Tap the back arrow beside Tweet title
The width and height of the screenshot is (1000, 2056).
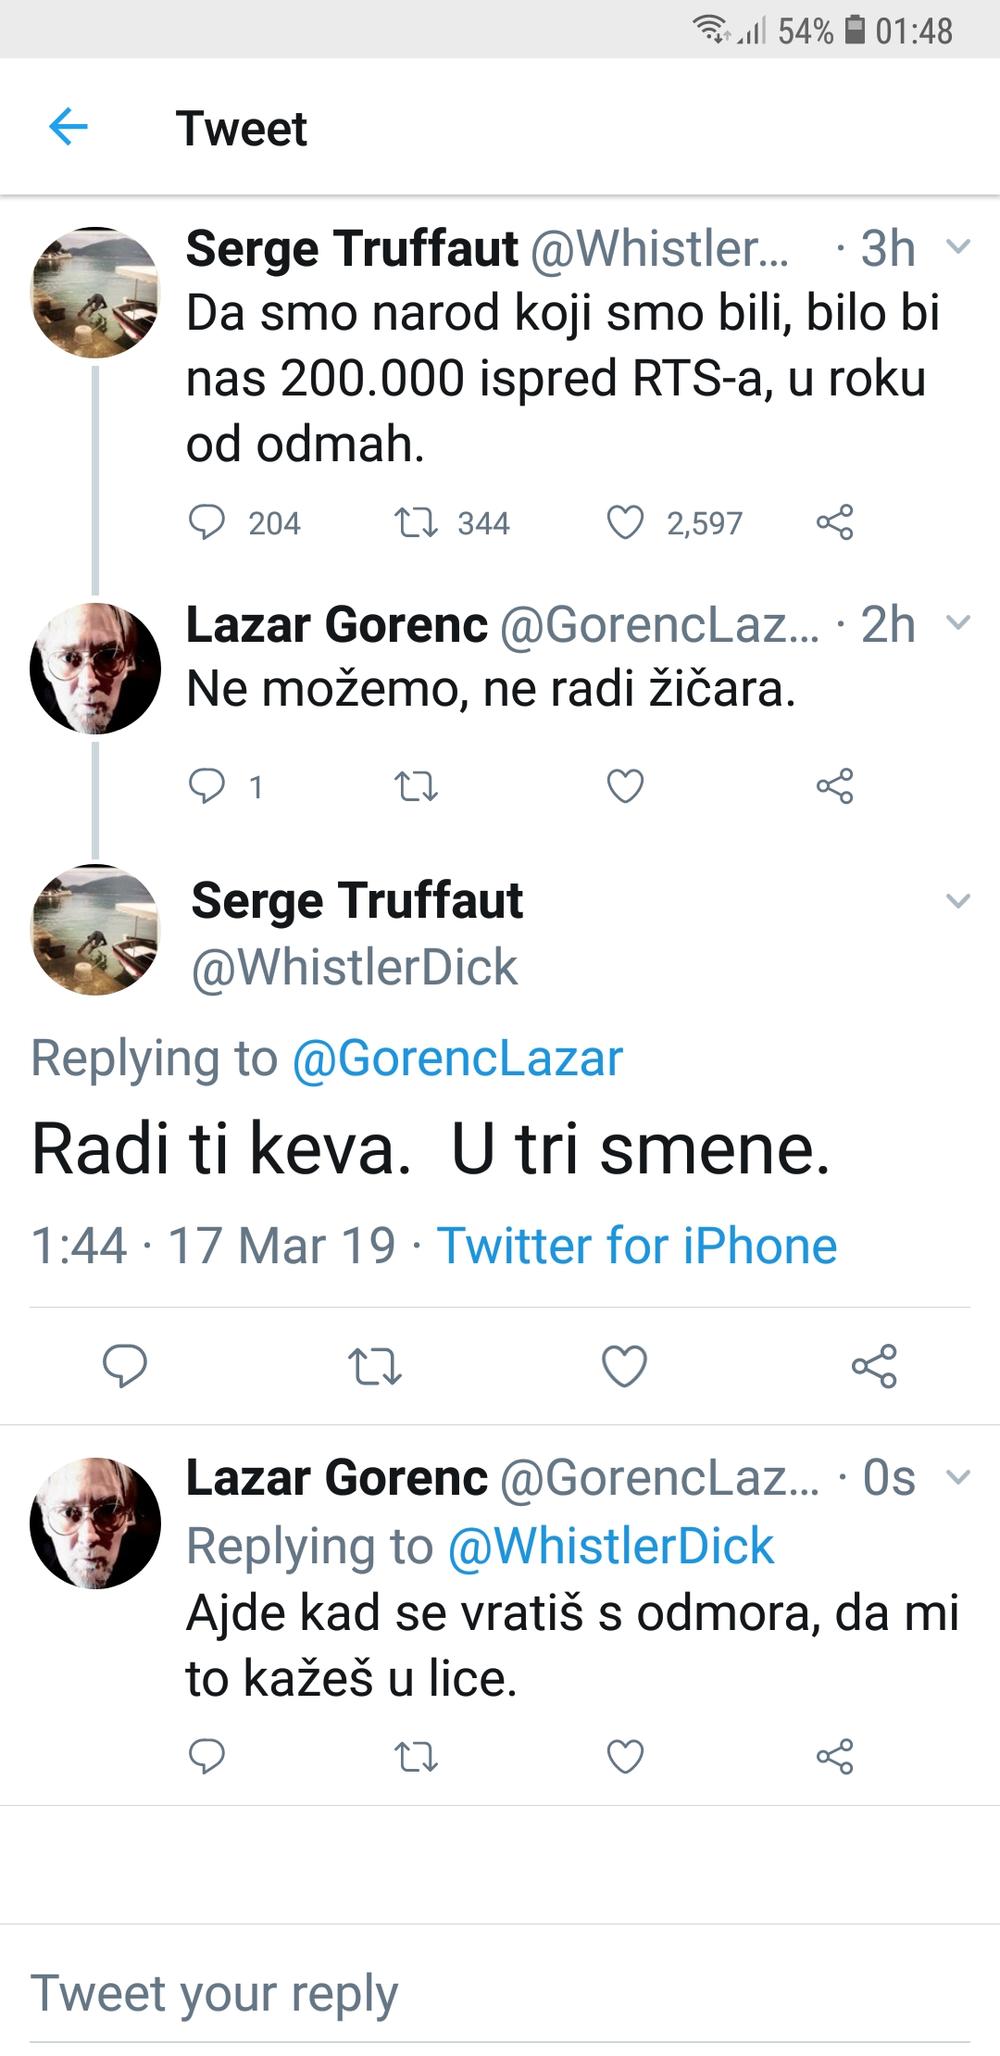coord(68,127)
